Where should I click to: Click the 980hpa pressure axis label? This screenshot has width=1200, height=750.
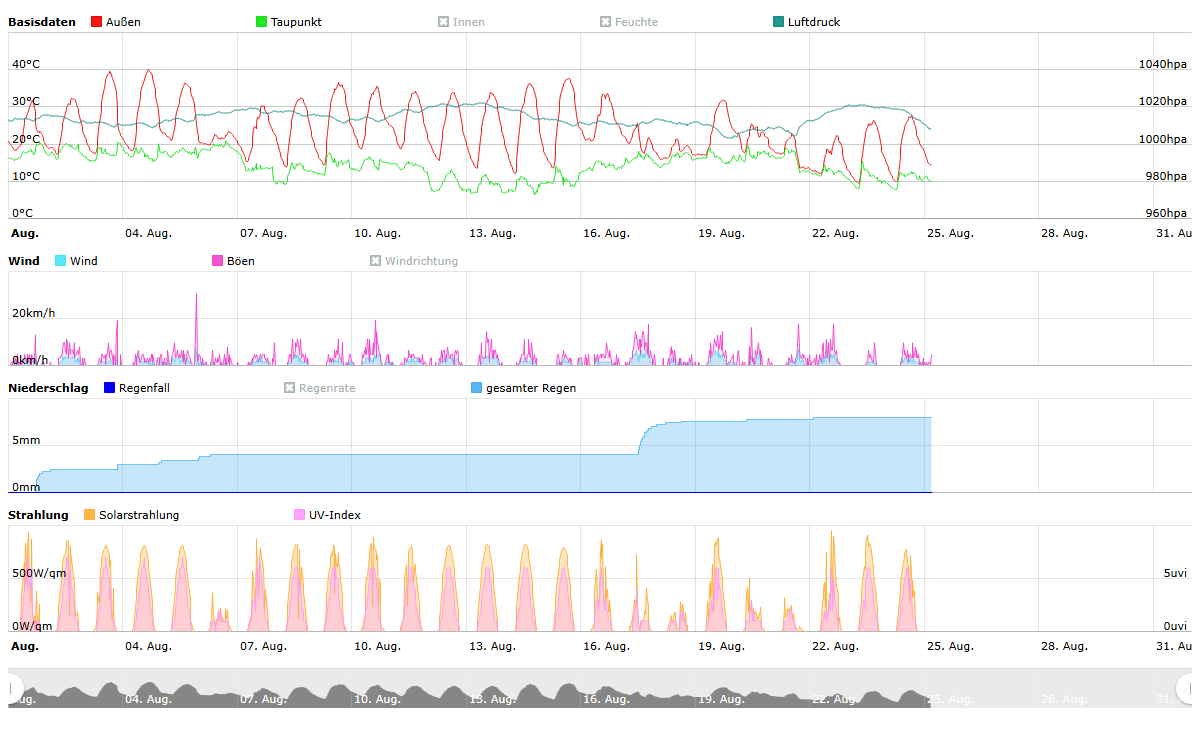(x=1166, y=176)
